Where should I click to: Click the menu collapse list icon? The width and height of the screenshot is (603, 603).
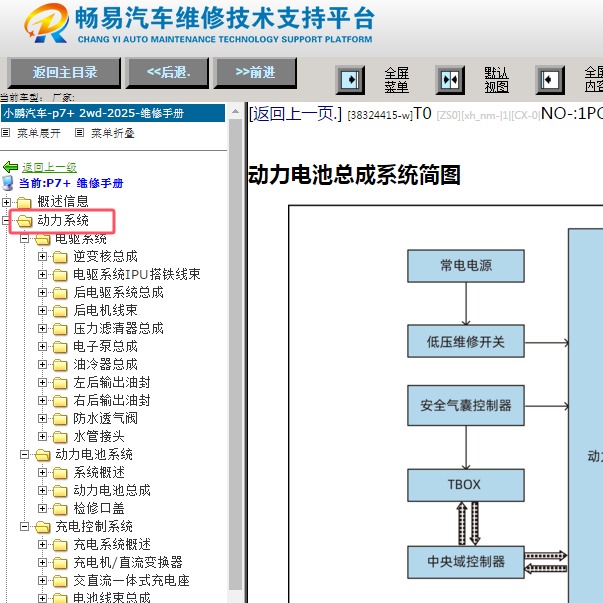click(x=79, y=133)
